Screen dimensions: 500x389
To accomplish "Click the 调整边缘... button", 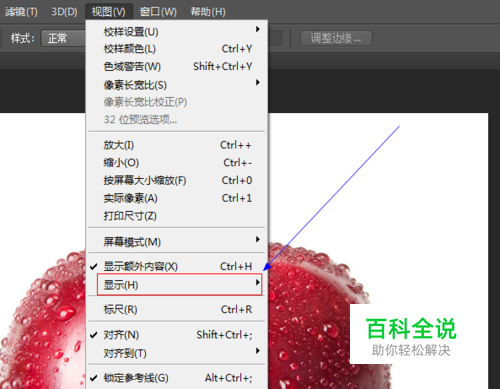I will (x=336, y=38).
